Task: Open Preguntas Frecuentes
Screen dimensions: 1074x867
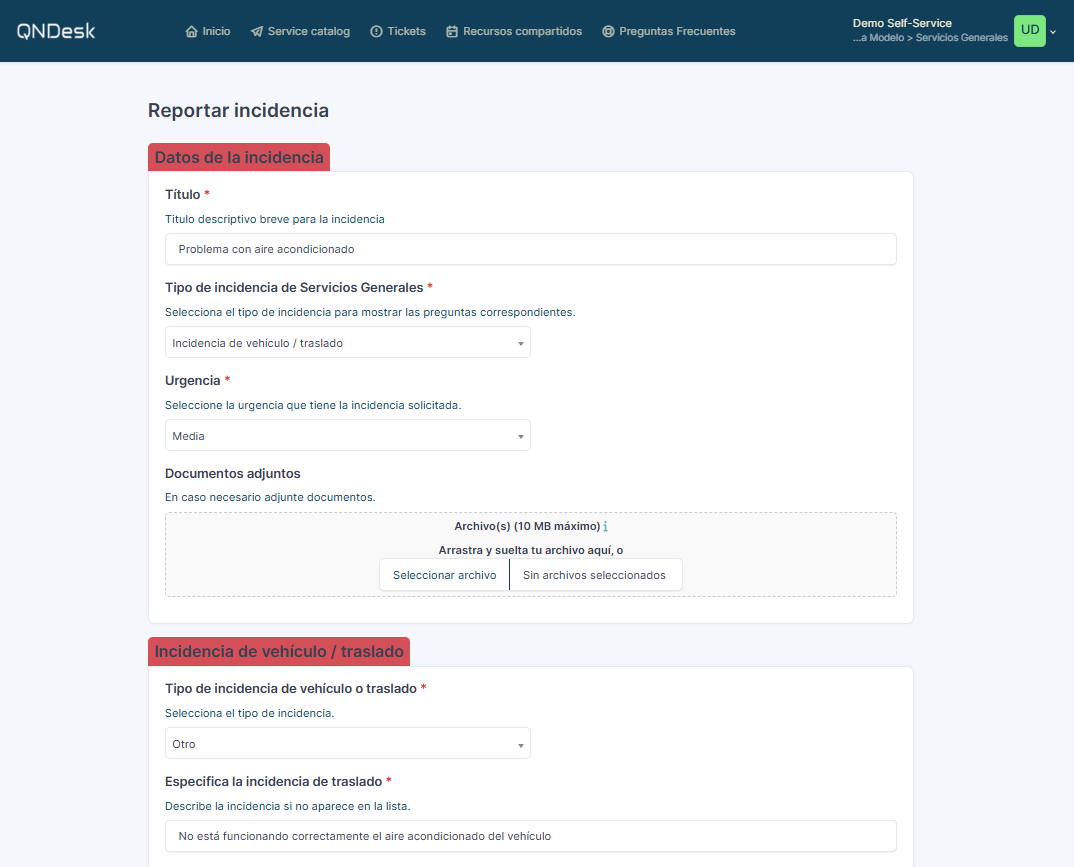Action: point(669,32)
